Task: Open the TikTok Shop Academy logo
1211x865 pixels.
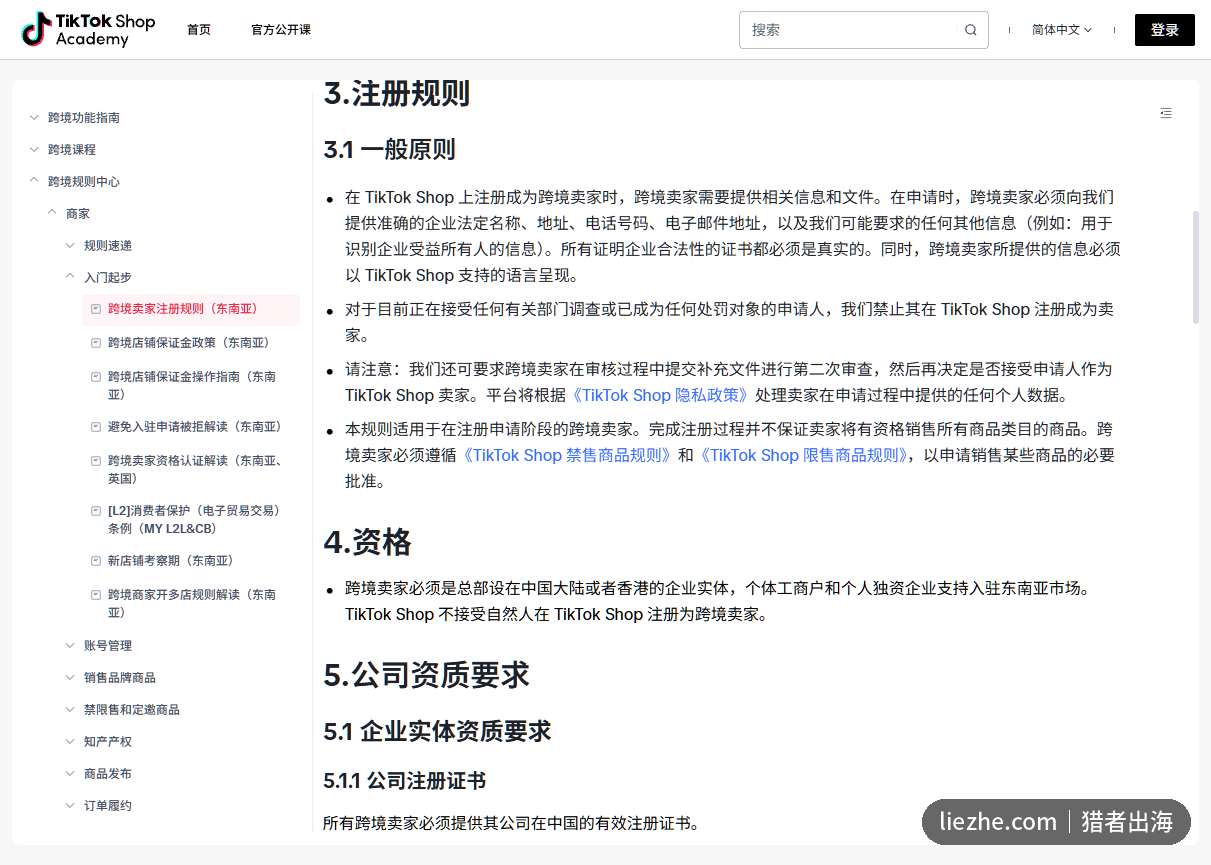Action: (x=88, y=30)
